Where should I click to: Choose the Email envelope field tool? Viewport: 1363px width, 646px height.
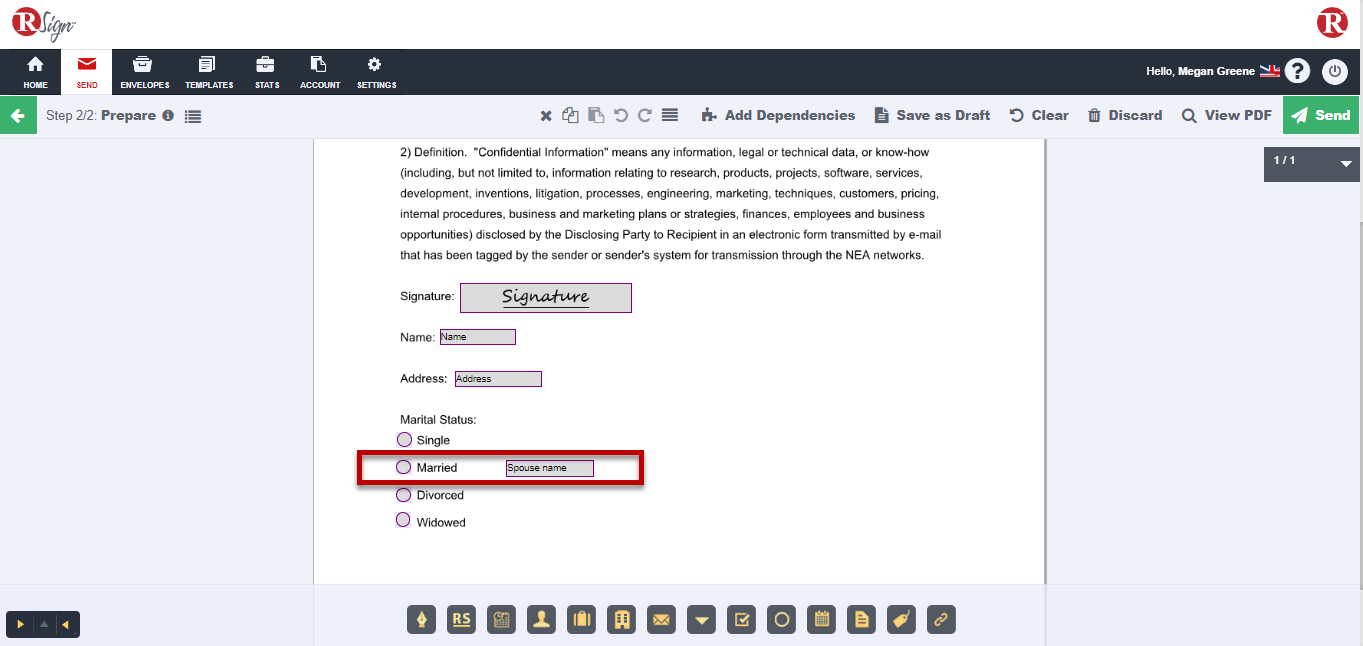click(662, 620)
